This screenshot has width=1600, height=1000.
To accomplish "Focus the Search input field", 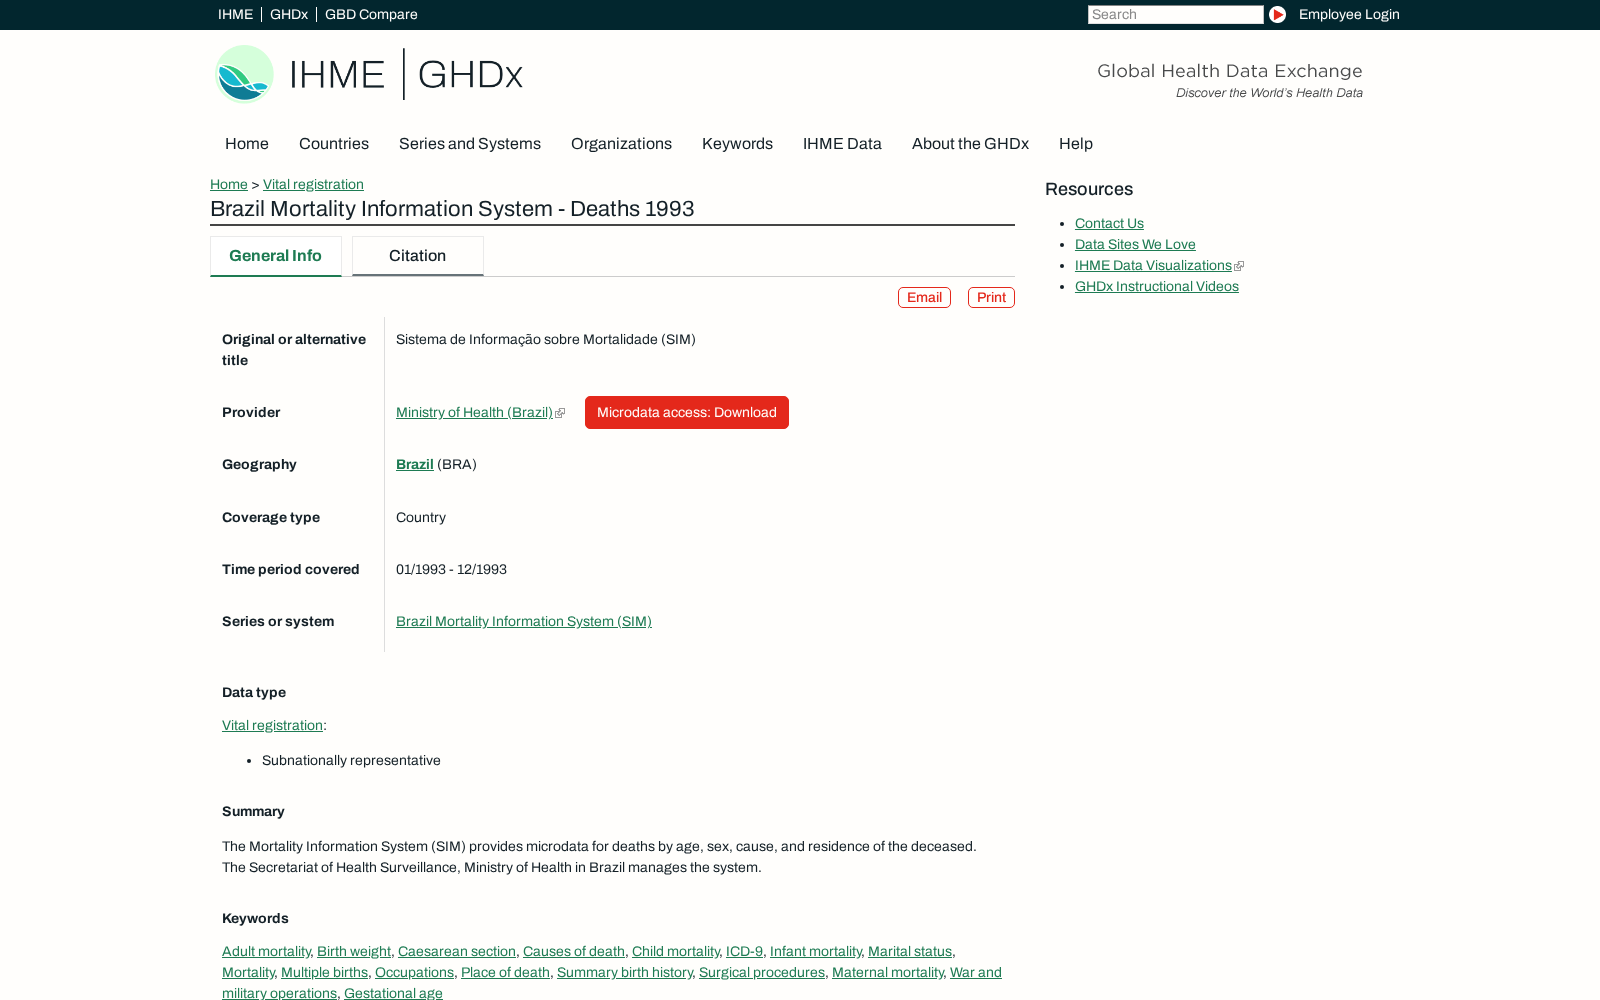I will pyautogui.click(x=1175, y=14).
